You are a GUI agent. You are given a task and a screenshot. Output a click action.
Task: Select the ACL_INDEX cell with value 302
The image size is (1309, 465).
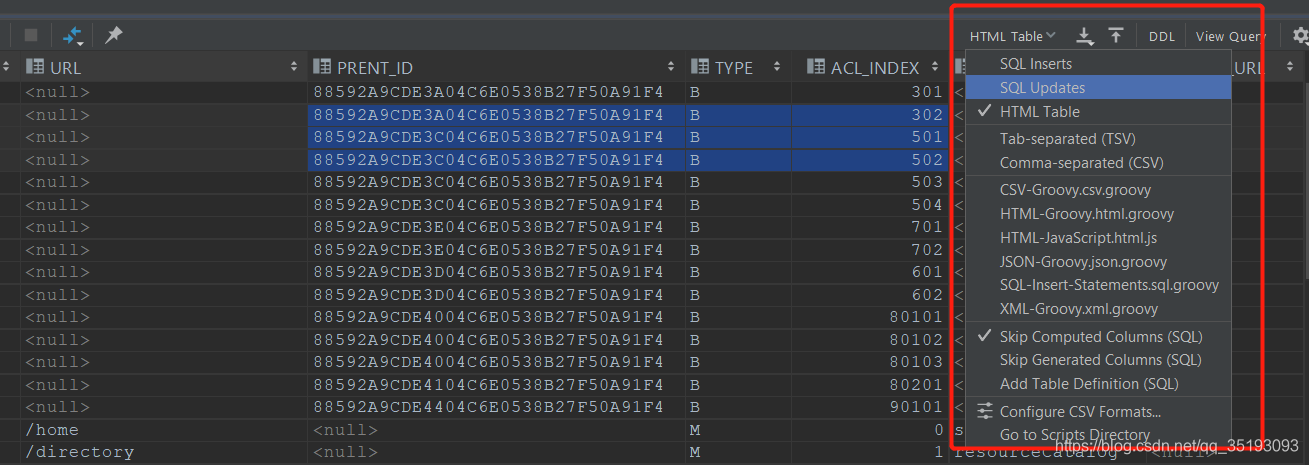pos(870,115)
